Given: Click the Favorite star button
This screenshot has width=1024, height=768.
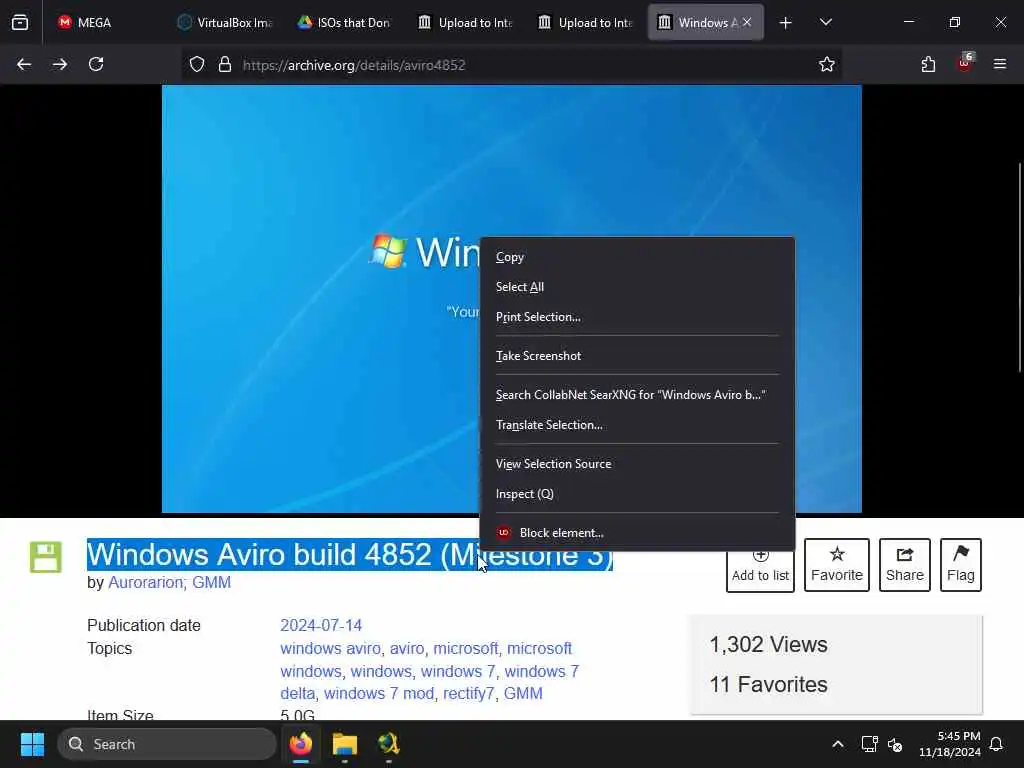Looking at the screenshot, I should tap(837, 565).
